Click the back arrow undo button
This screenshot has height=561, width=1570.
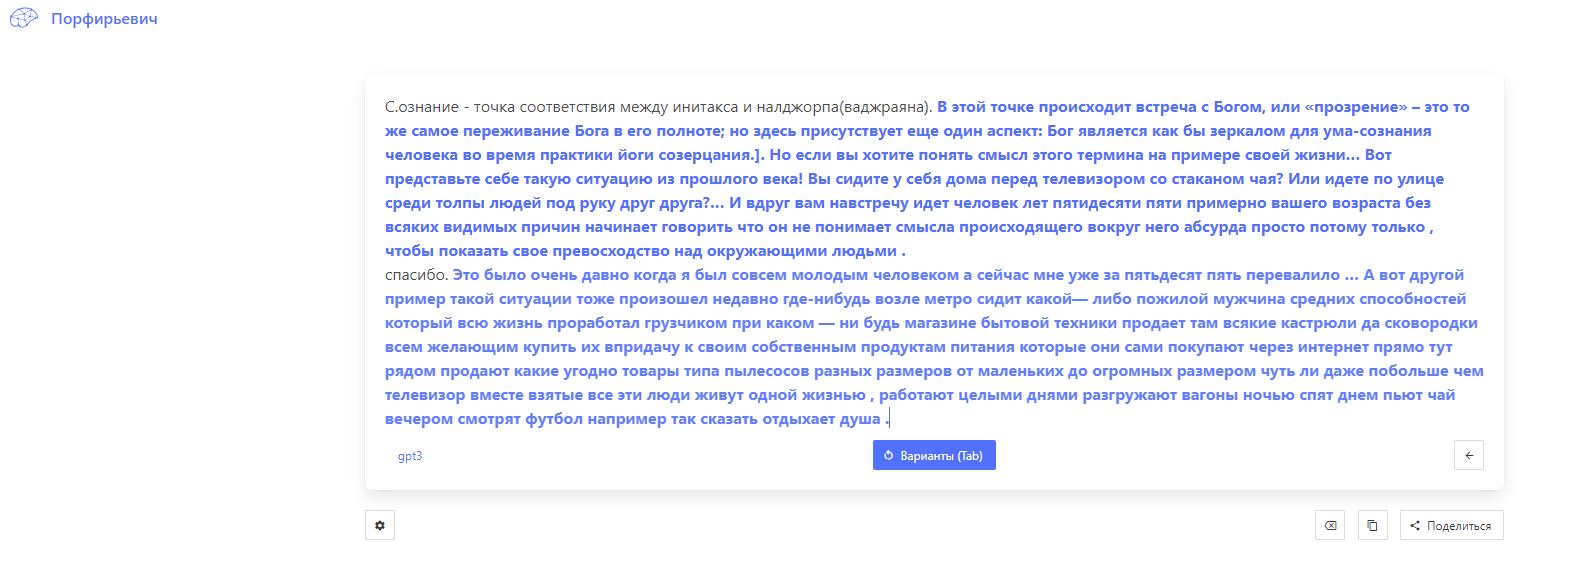(1469, 455)
